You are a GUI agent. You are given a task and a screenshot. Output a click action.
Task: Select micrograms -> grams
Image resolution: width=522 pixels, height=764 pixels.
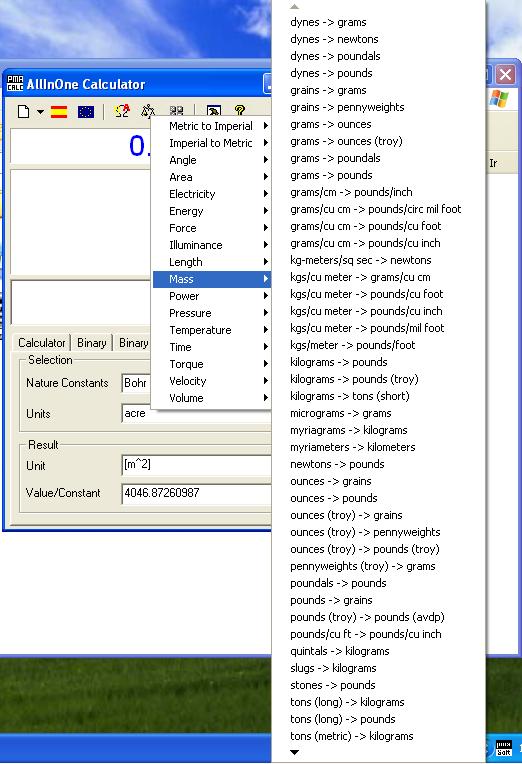click(x=378, y=413)
